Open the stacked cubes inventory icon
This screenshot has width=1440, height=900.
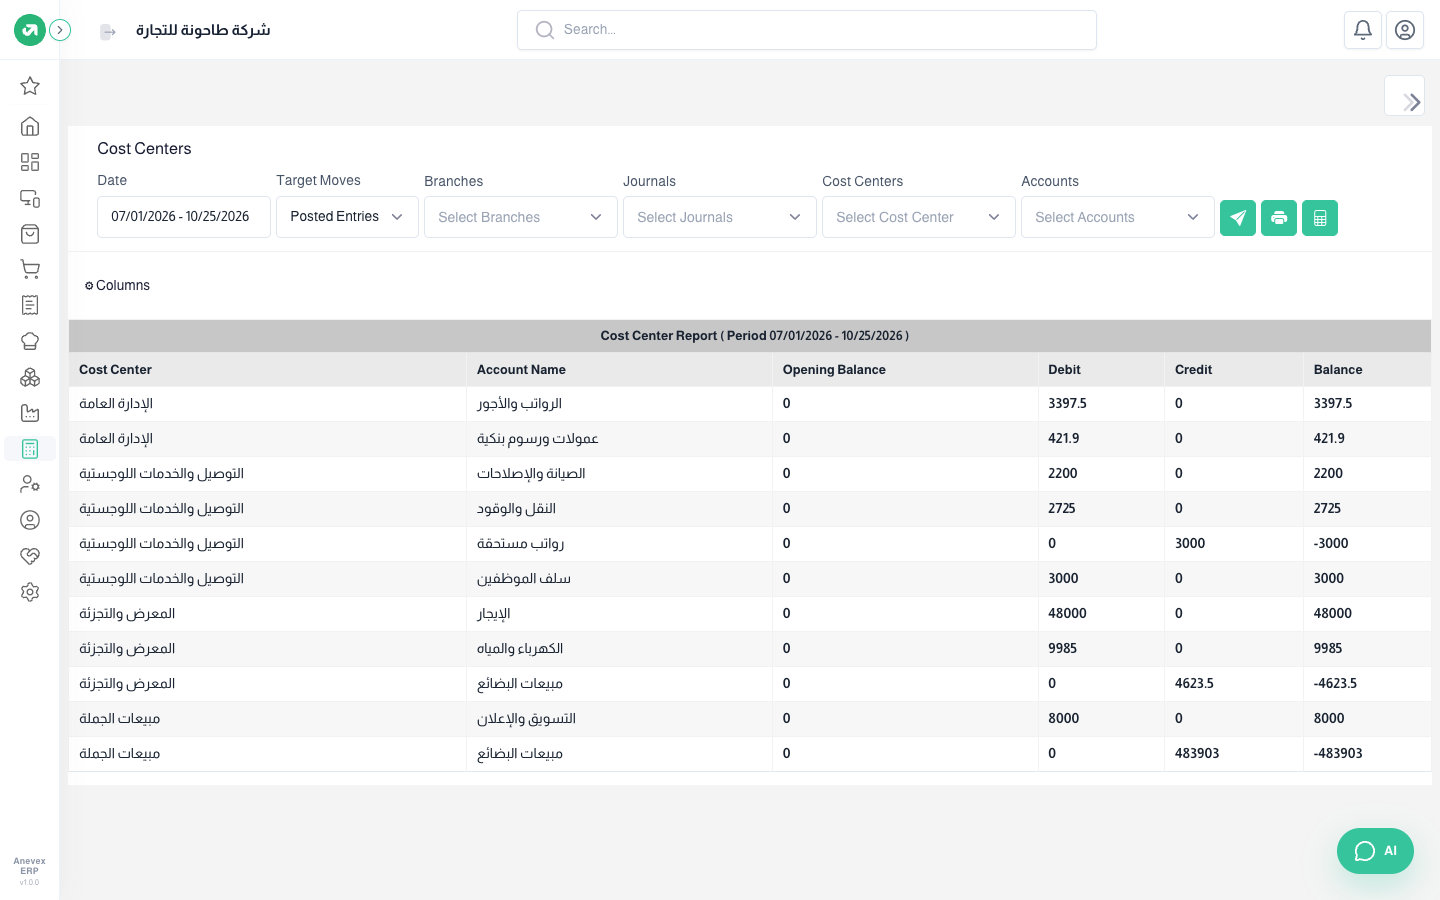[x=30, y=377]
